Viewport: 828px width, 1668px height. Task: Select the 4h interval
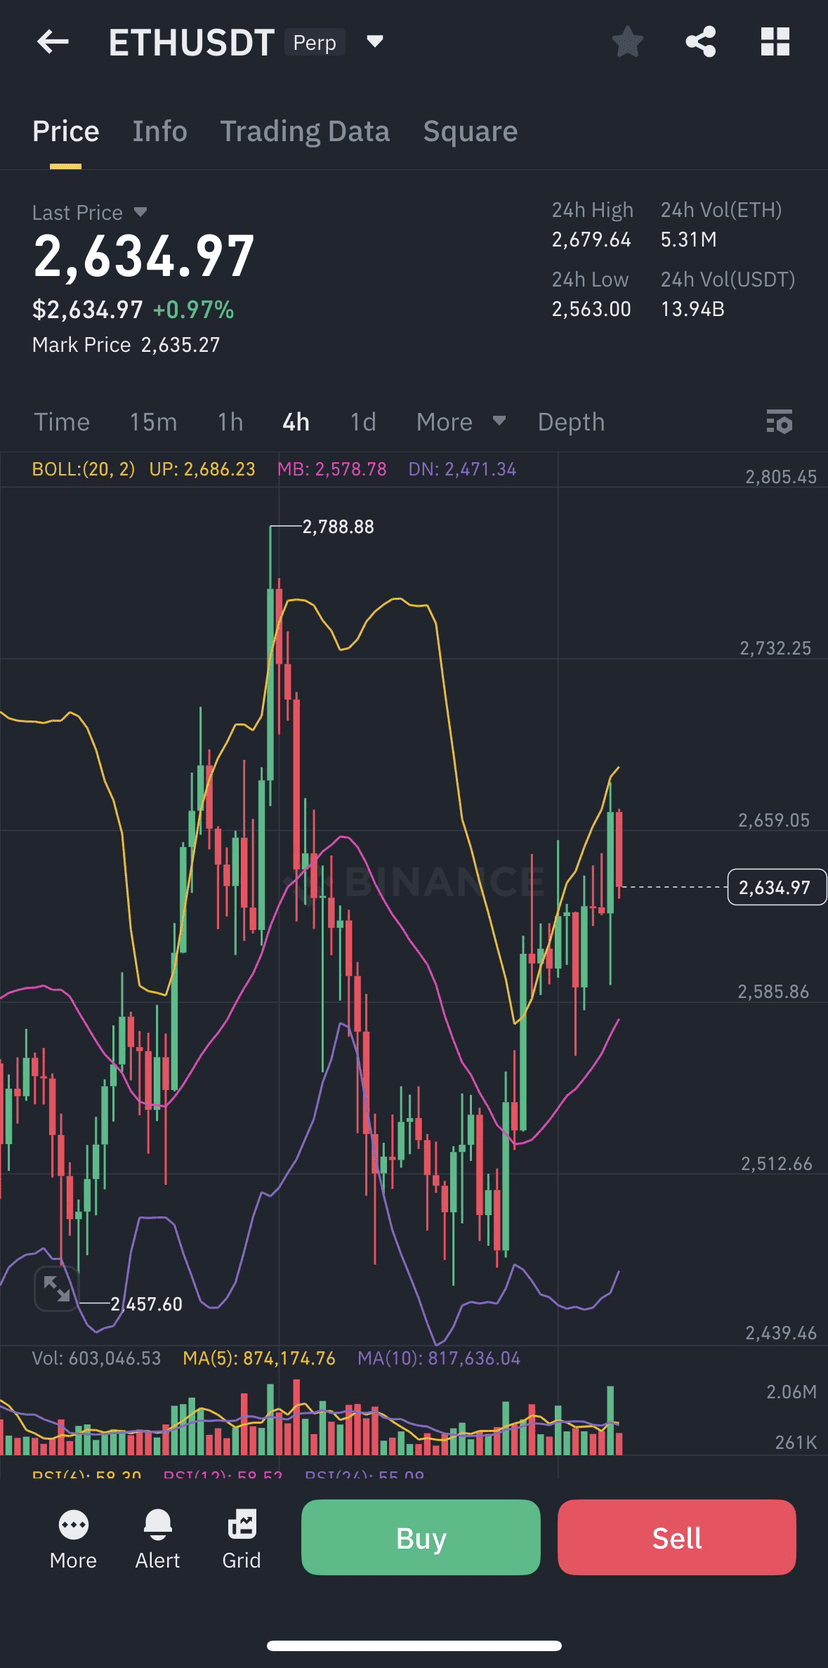tap(296, 422)
